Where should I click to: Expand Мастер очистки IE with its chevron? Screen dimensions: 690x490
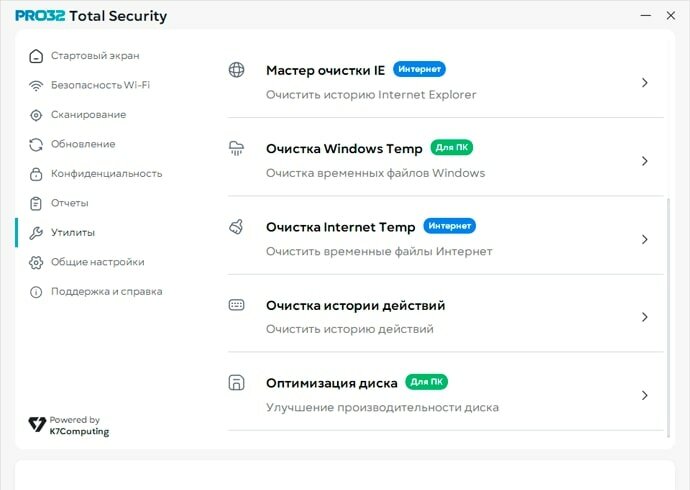tap(645, 83)
